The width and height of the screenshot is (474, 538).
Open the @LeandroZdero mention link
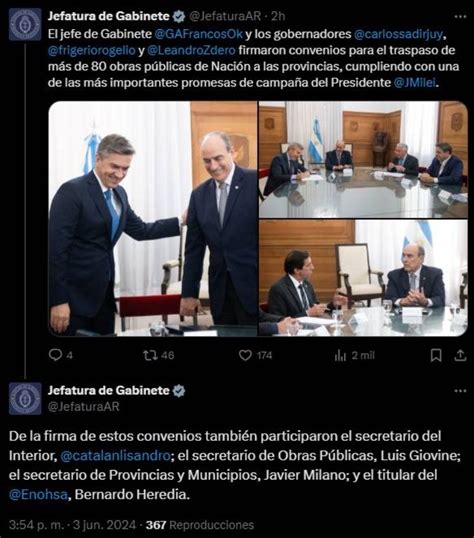192,50
